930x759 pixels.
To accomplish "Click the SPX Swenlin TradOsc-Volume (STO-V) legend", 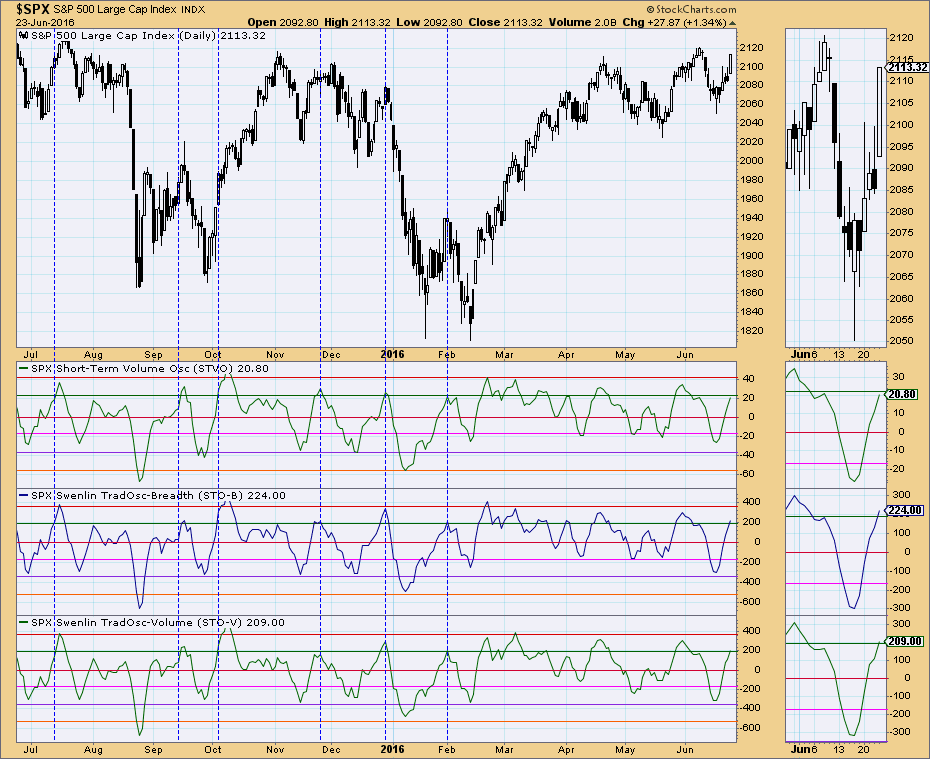I will click(152, 623).
